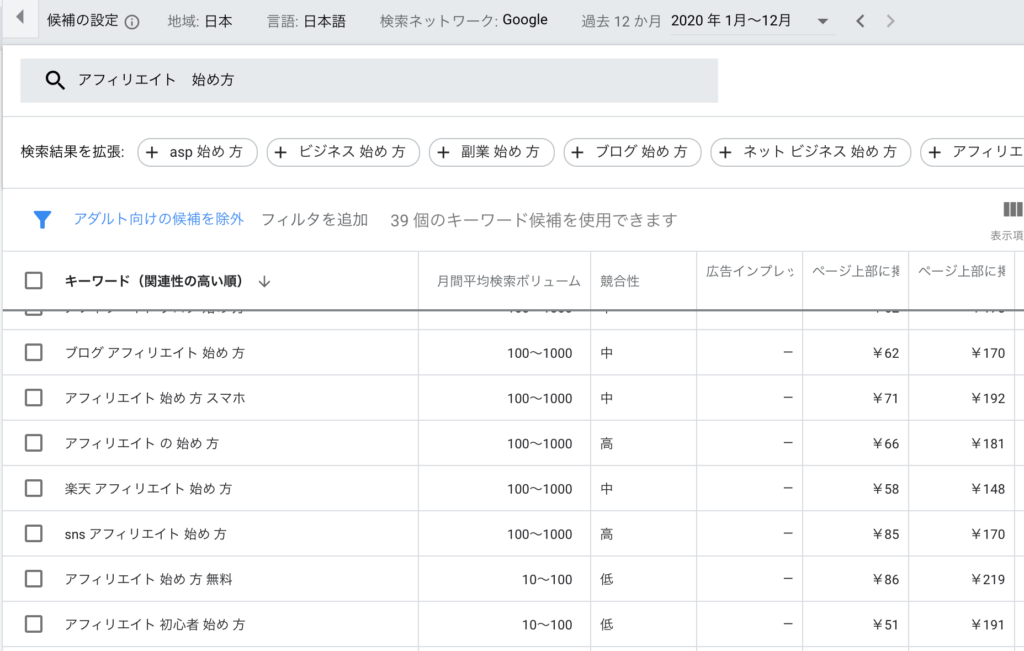Click keyword アフィリエイト 初心者 始め方
The image size is (1024, 651).
coord(155,625)
